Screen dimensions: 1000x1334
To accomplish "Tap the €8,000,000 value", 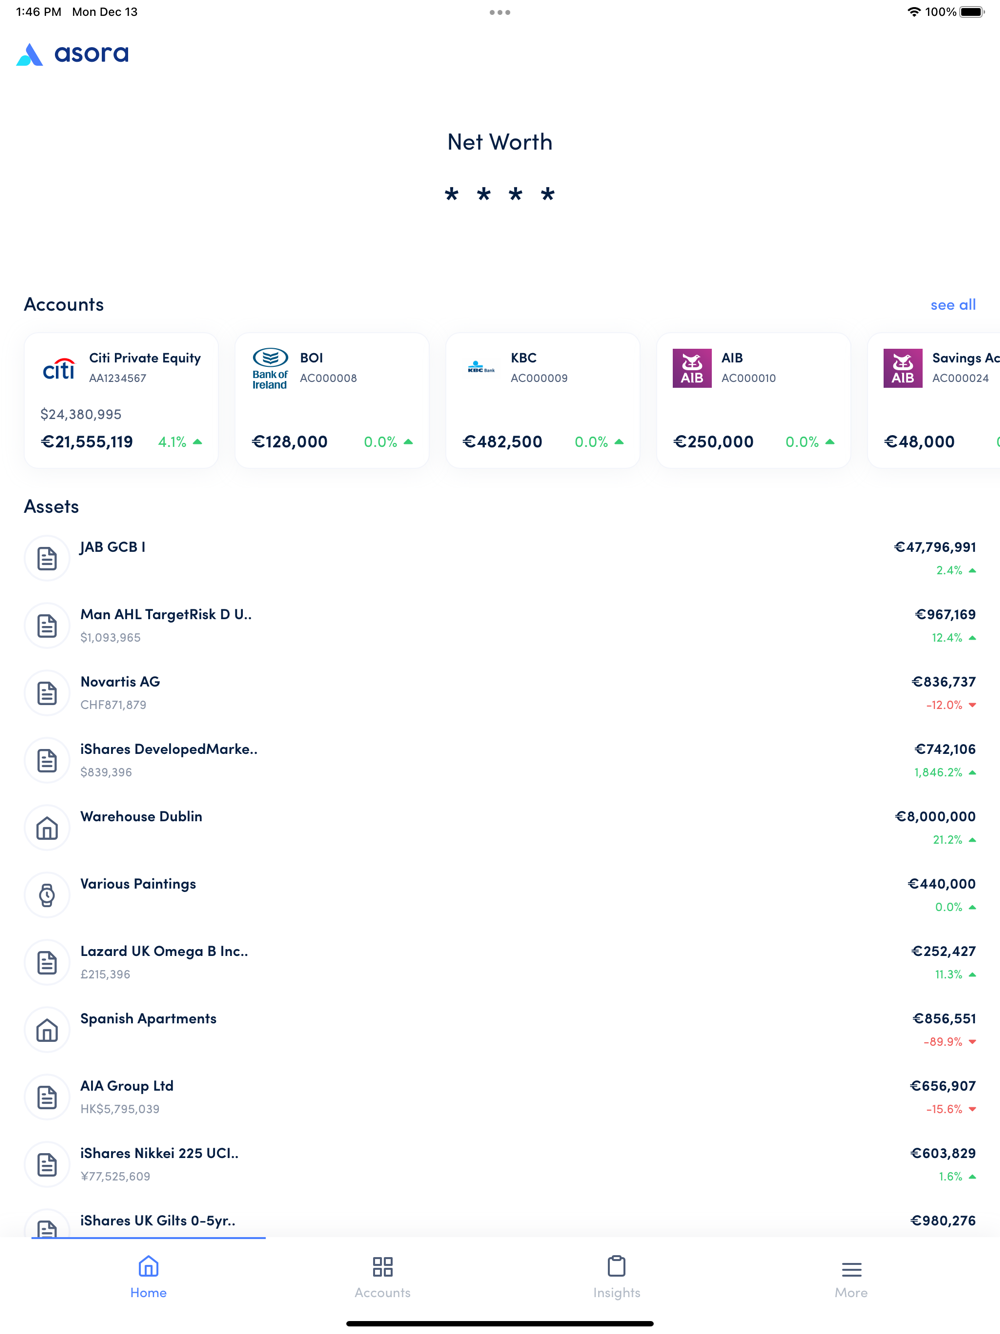I will click(935, 816).
